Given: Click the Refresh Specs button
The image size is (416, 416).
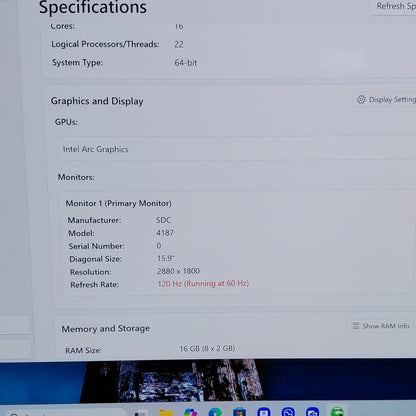Looking at the screenshot, I should [x=394, y=6].
